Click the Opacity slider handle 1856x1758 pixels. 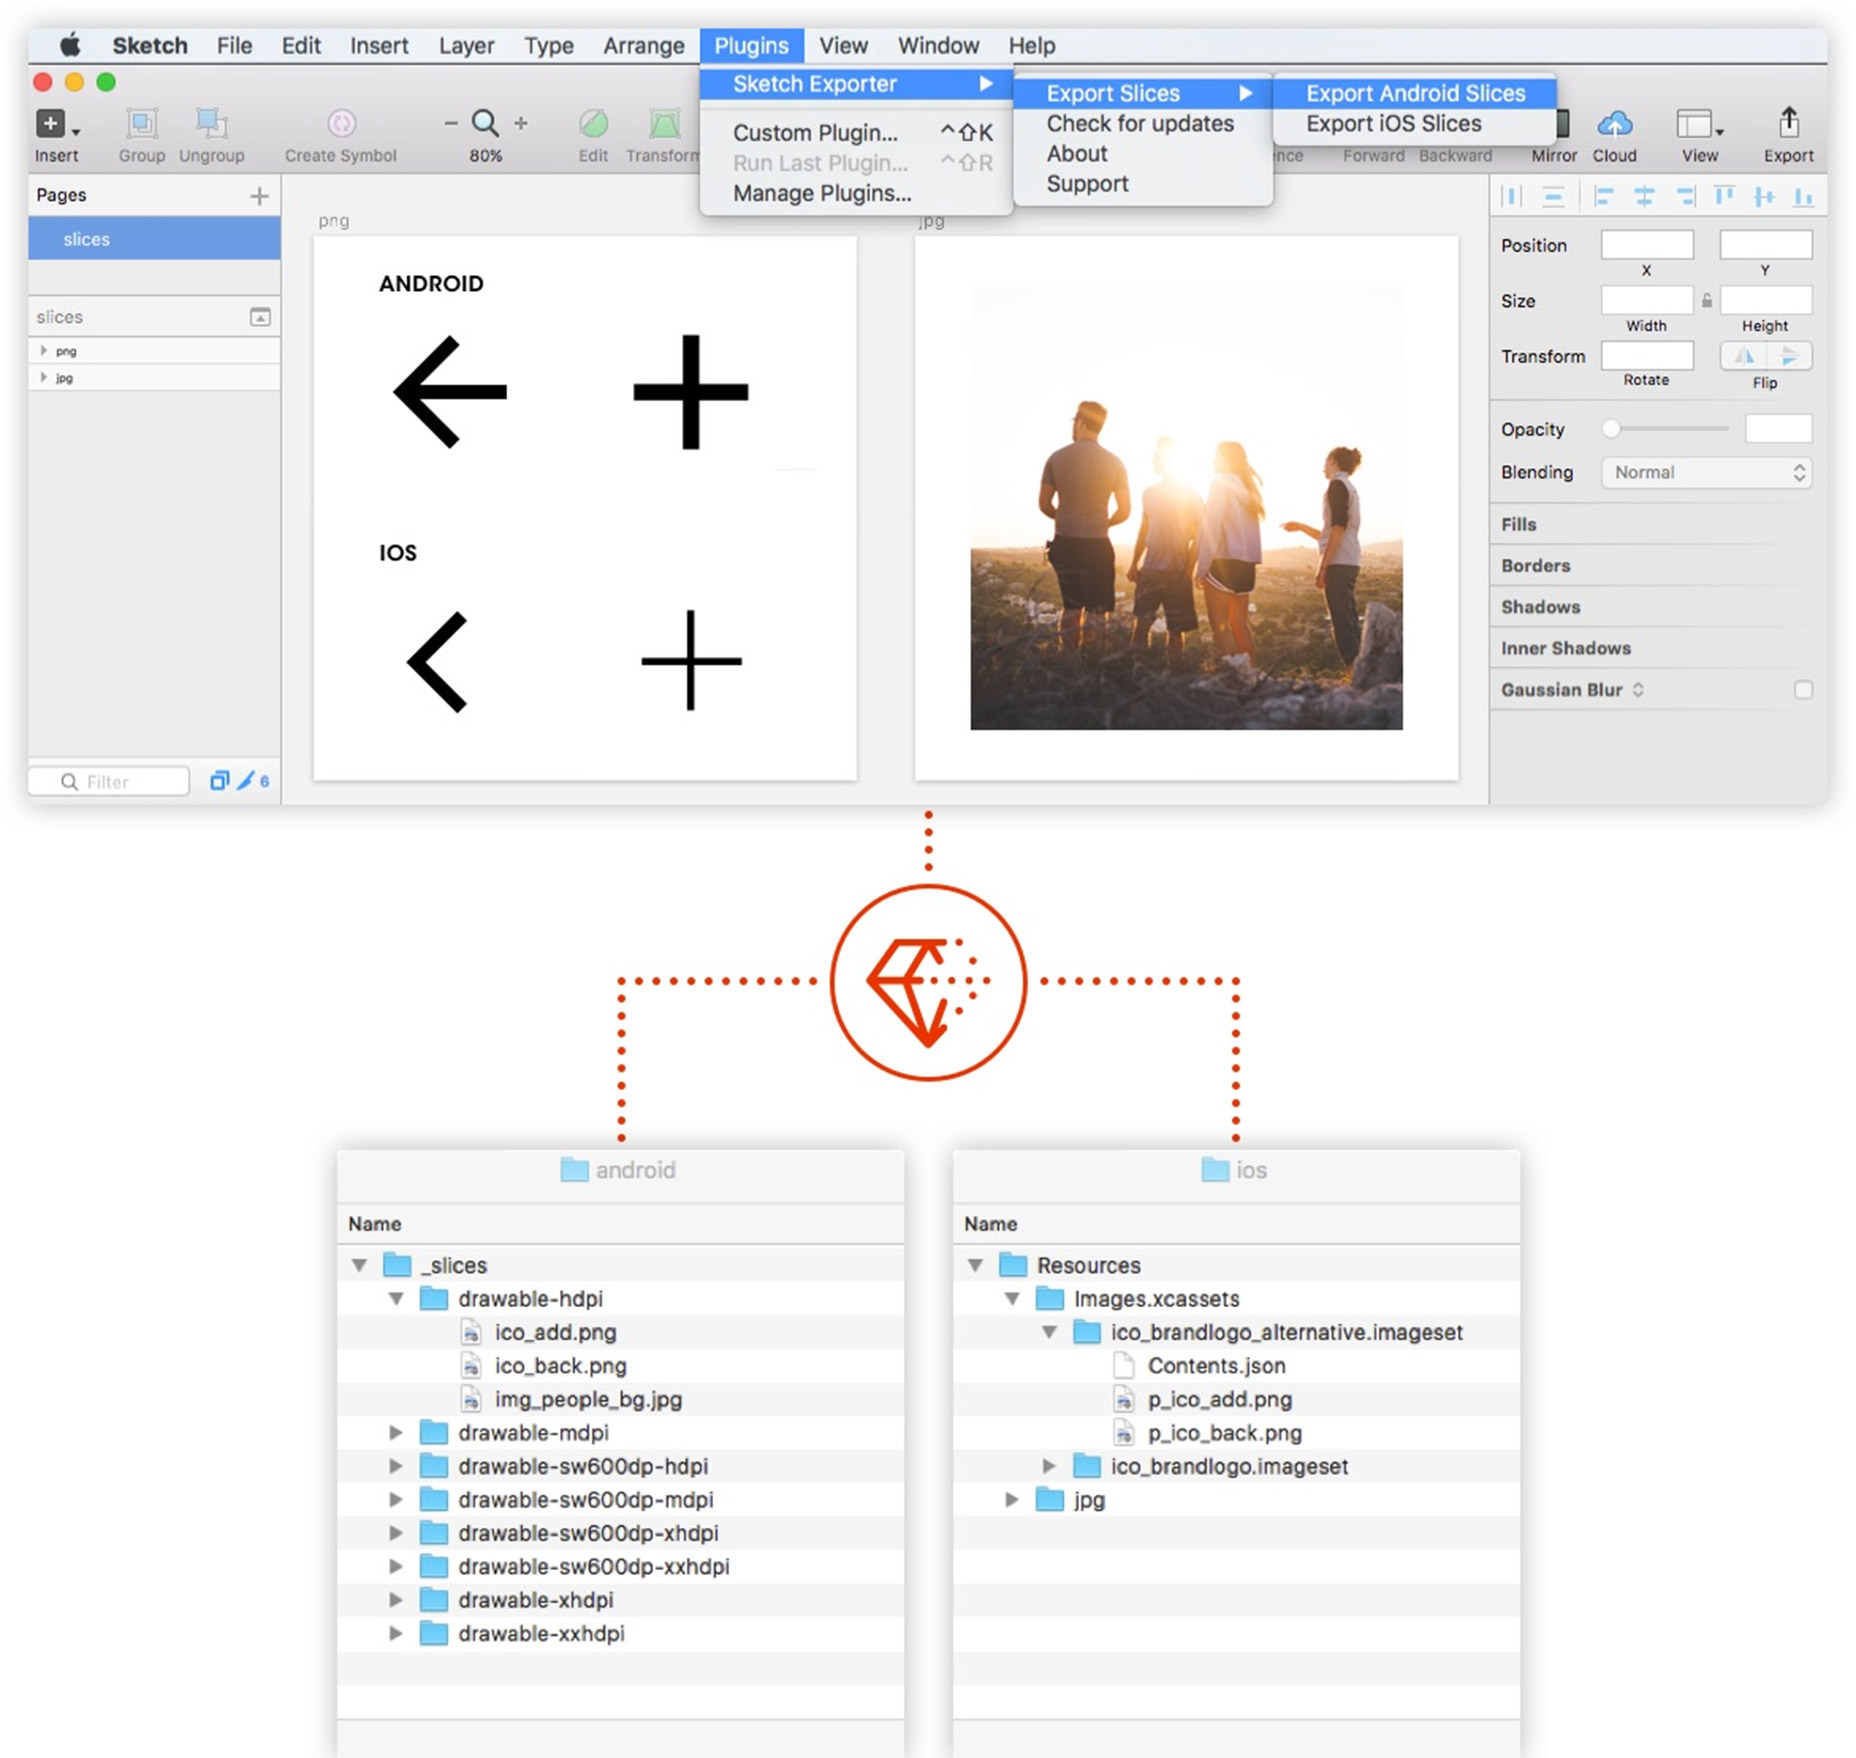coord(1610,429)
